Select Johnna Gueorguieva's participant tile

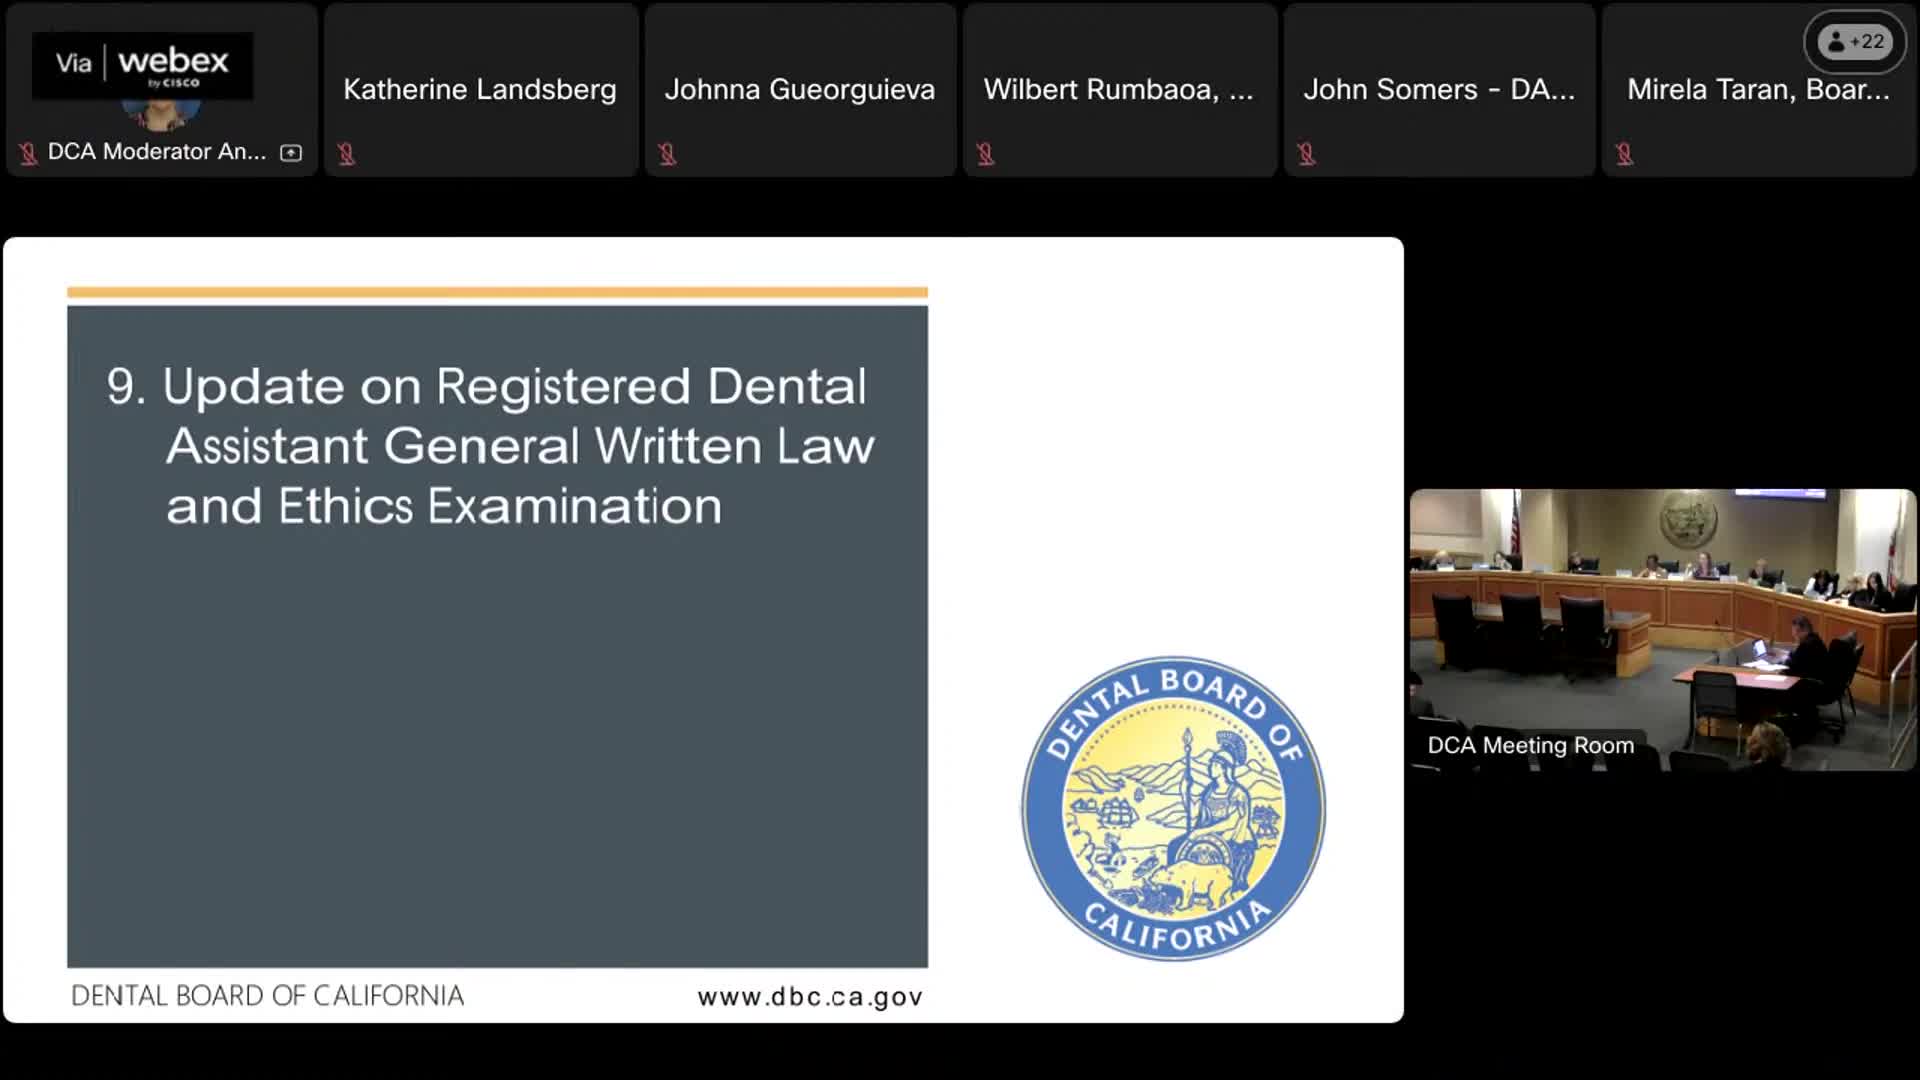(800, 90)
